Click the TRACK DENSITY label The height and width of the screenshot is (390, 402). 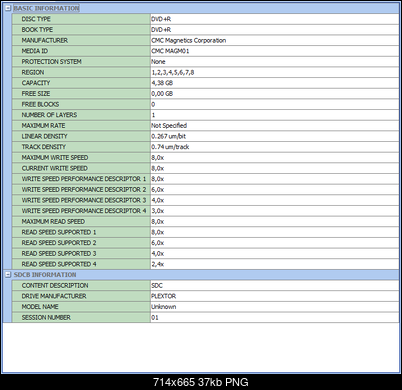pyautogui.click(x=44, y=147)
